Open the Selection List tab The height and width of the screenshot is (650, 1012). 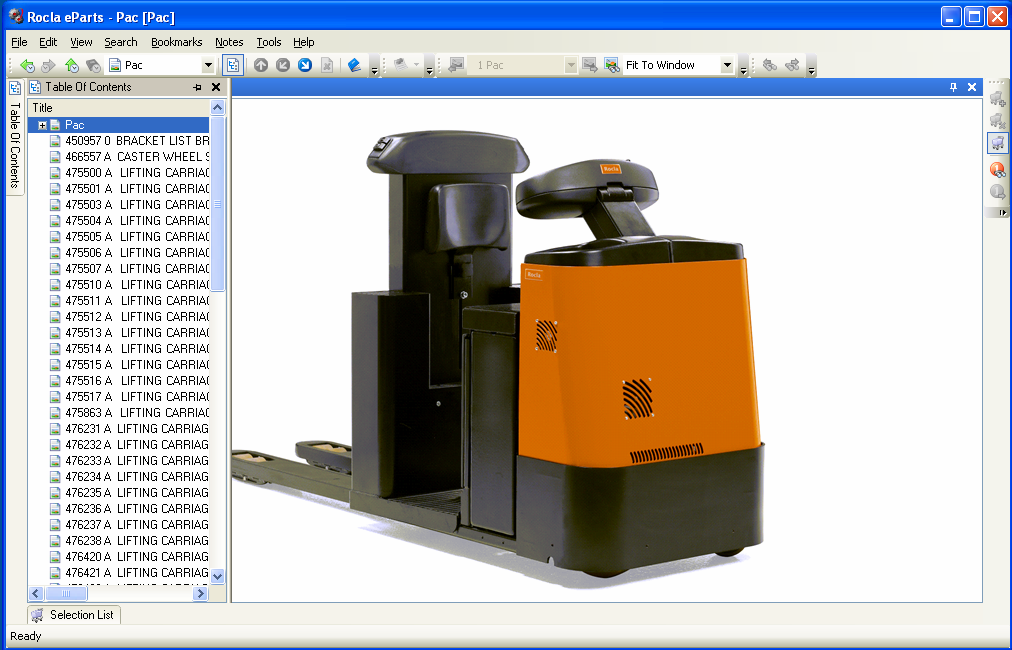[74, 615]
